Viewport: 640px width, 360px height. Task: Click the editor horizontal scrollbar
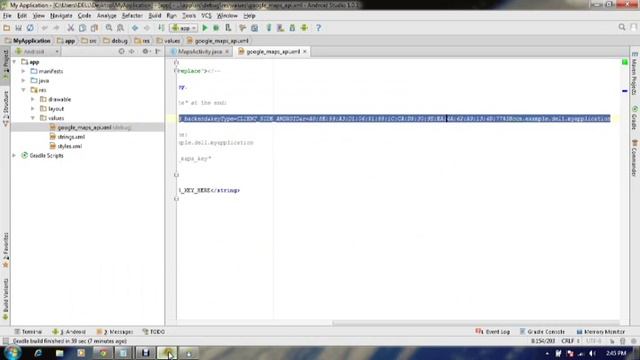pos(476,323)
